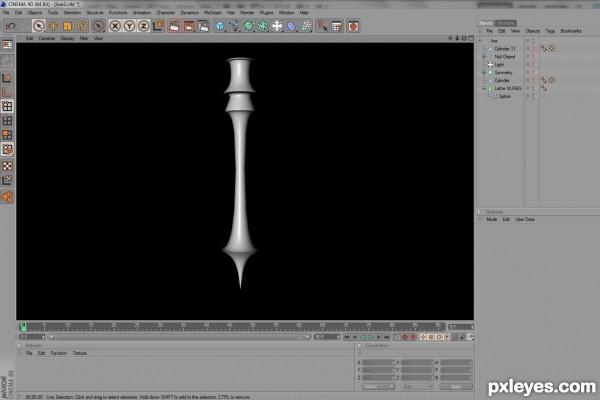Open the Render menu

(x=247, y=13)
